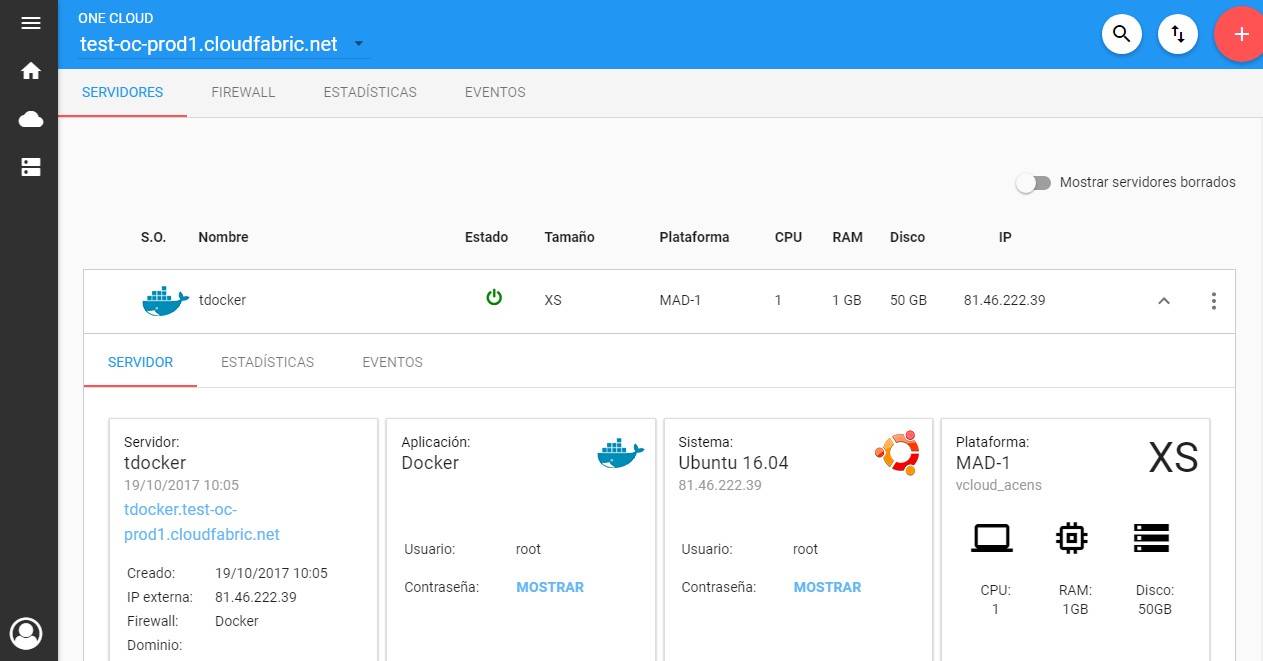
Task: Open the servers storage icon in the sidebar
Action: 31,167
